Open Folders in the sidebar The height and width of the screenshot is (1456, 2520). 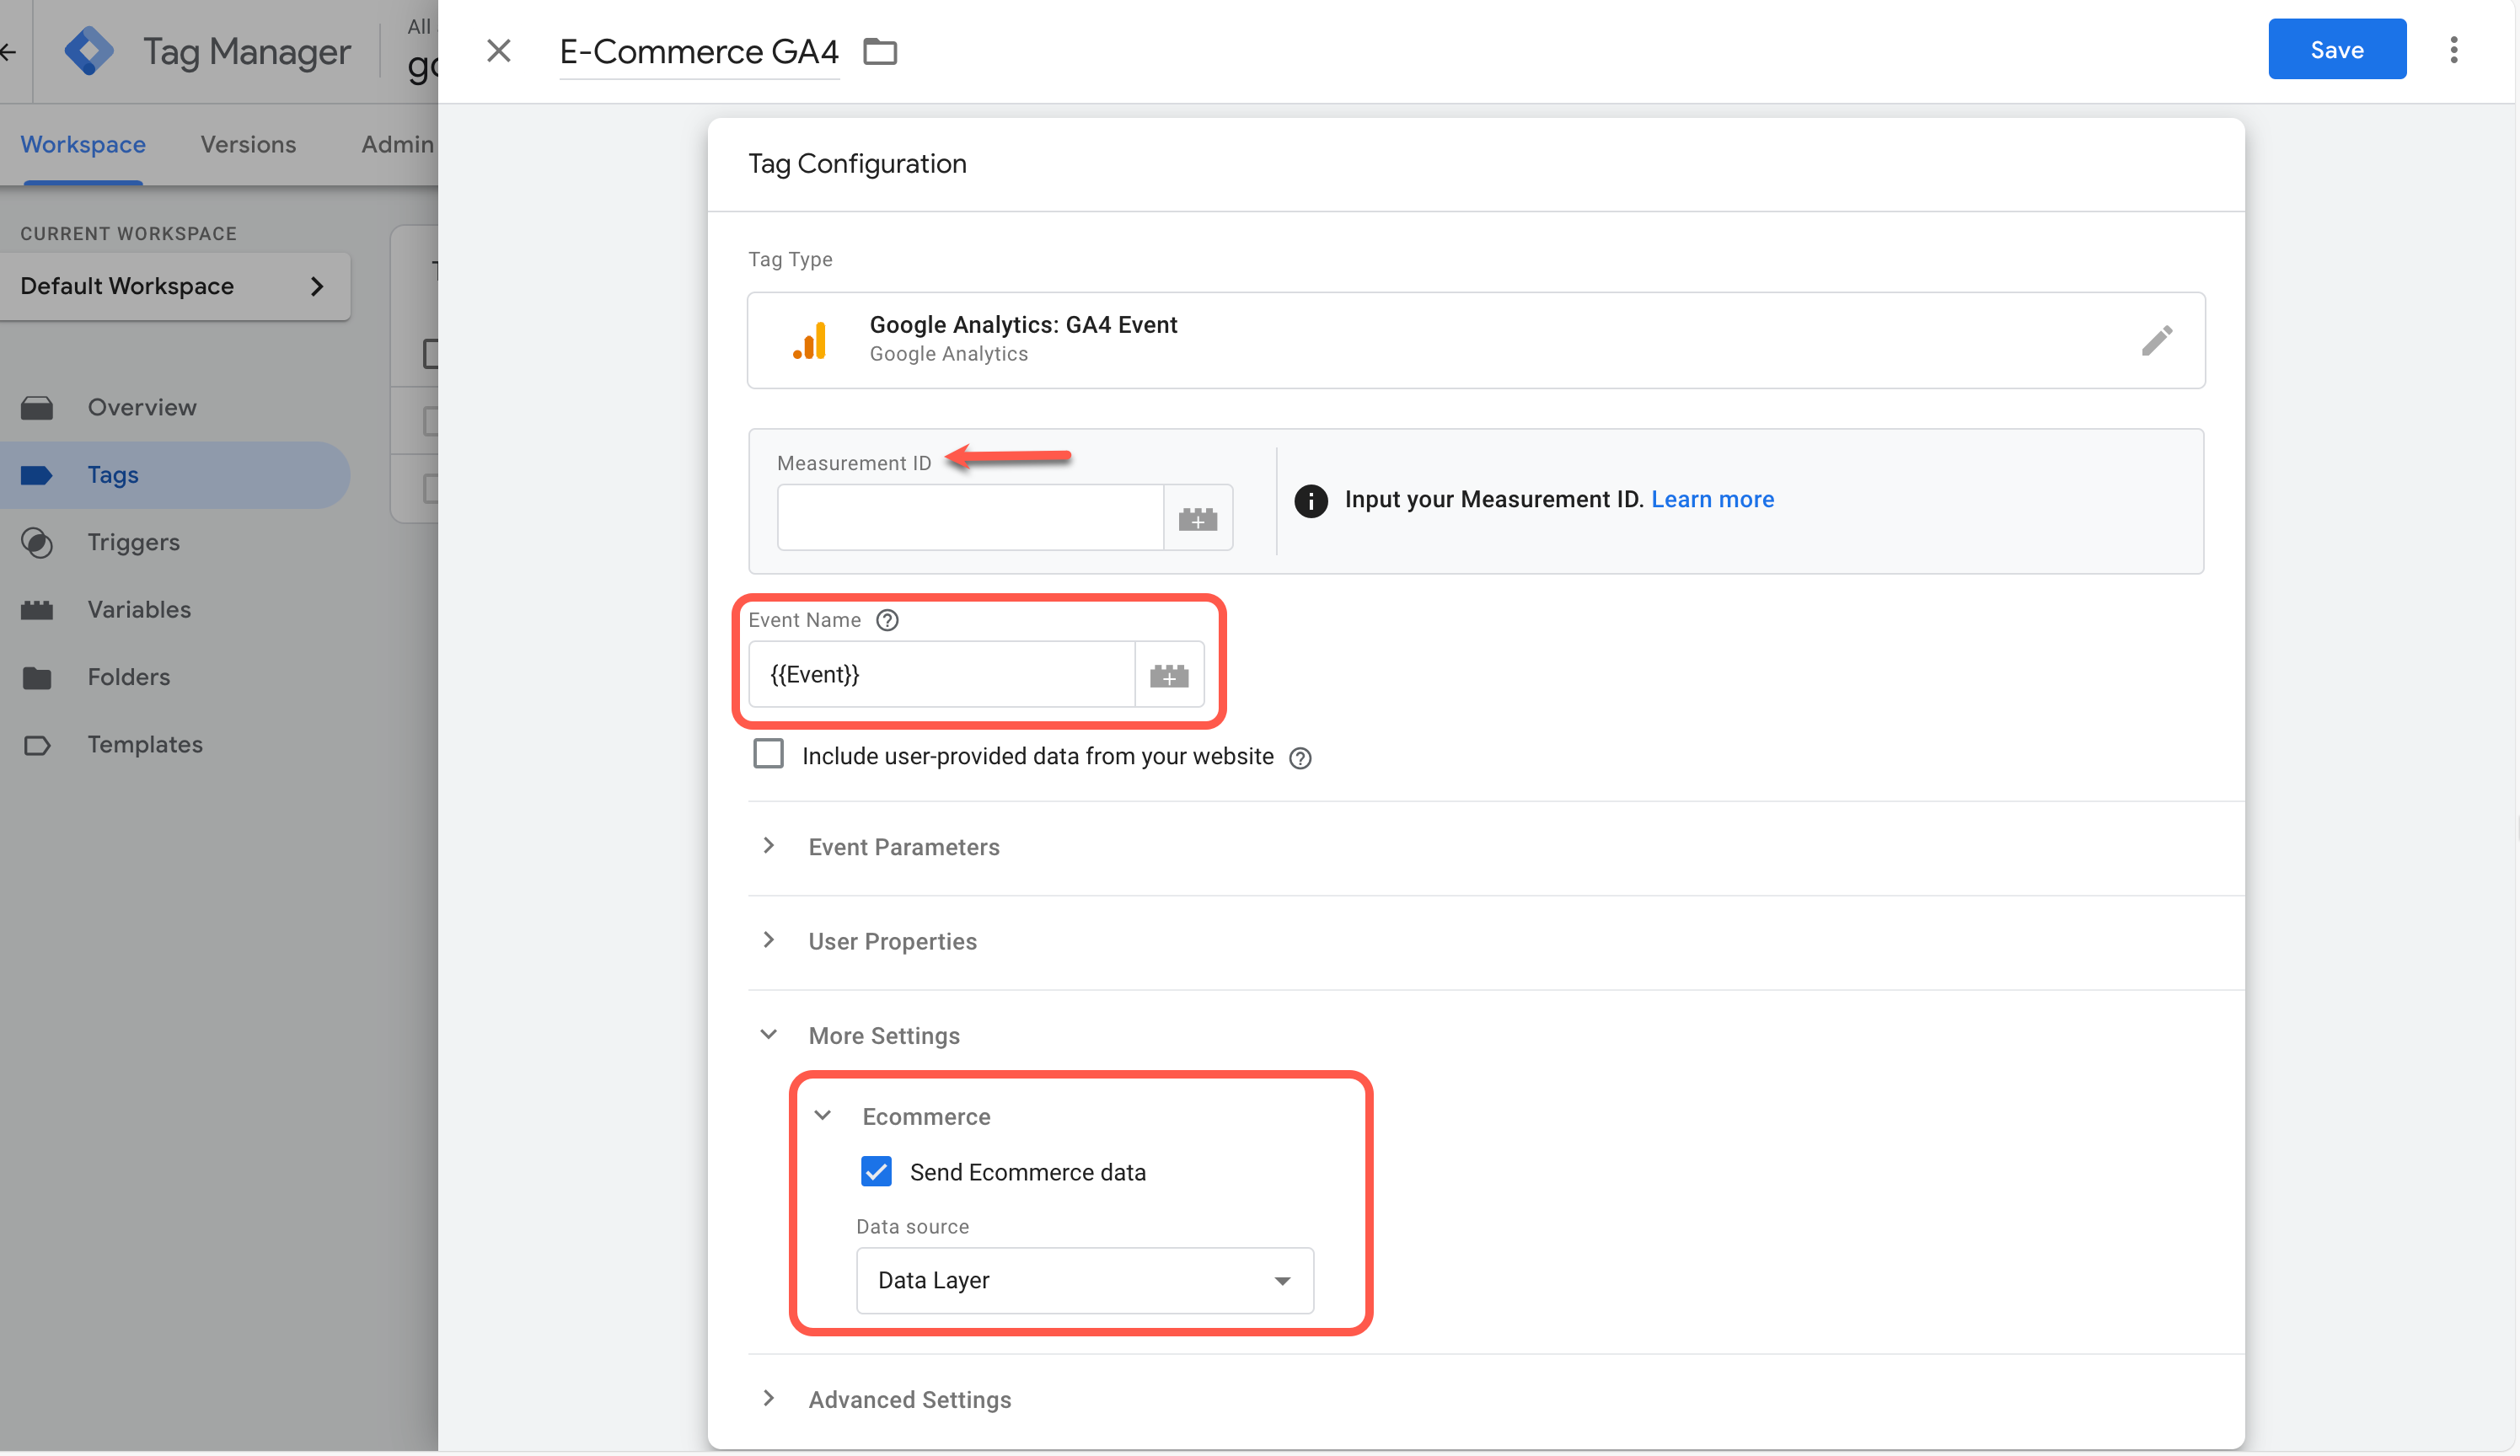pyautogui.click(x=129, y=678)
